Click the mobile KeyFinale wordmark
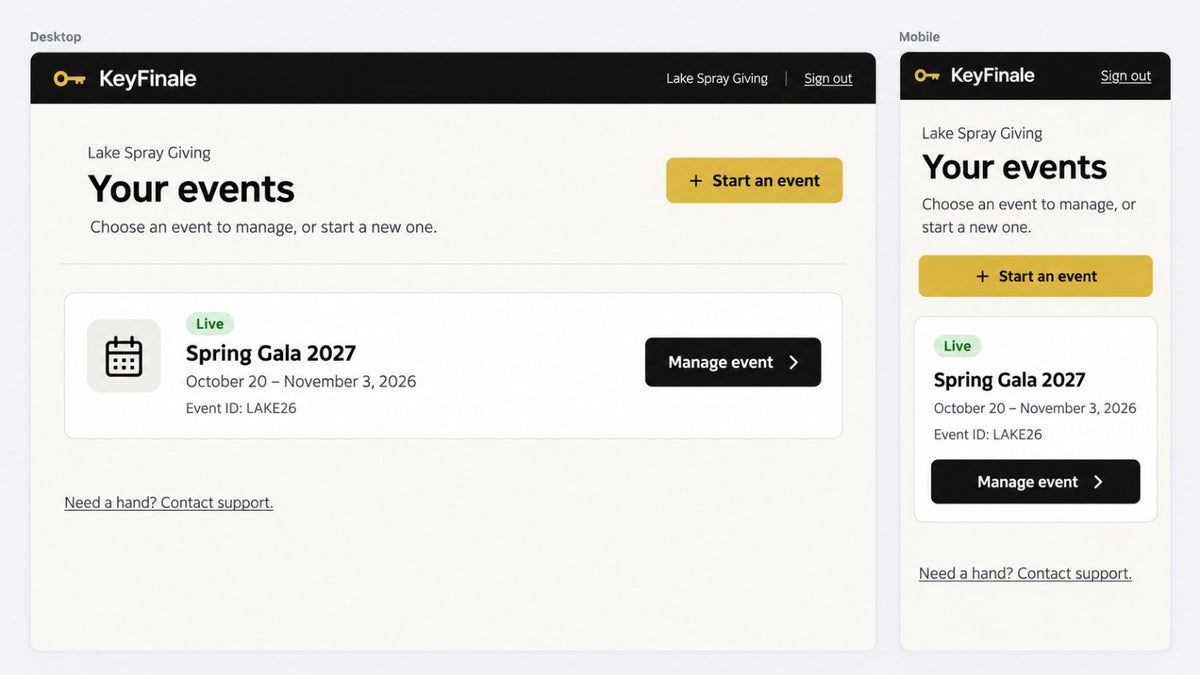The image size is (1200, 675). [993, 75]
